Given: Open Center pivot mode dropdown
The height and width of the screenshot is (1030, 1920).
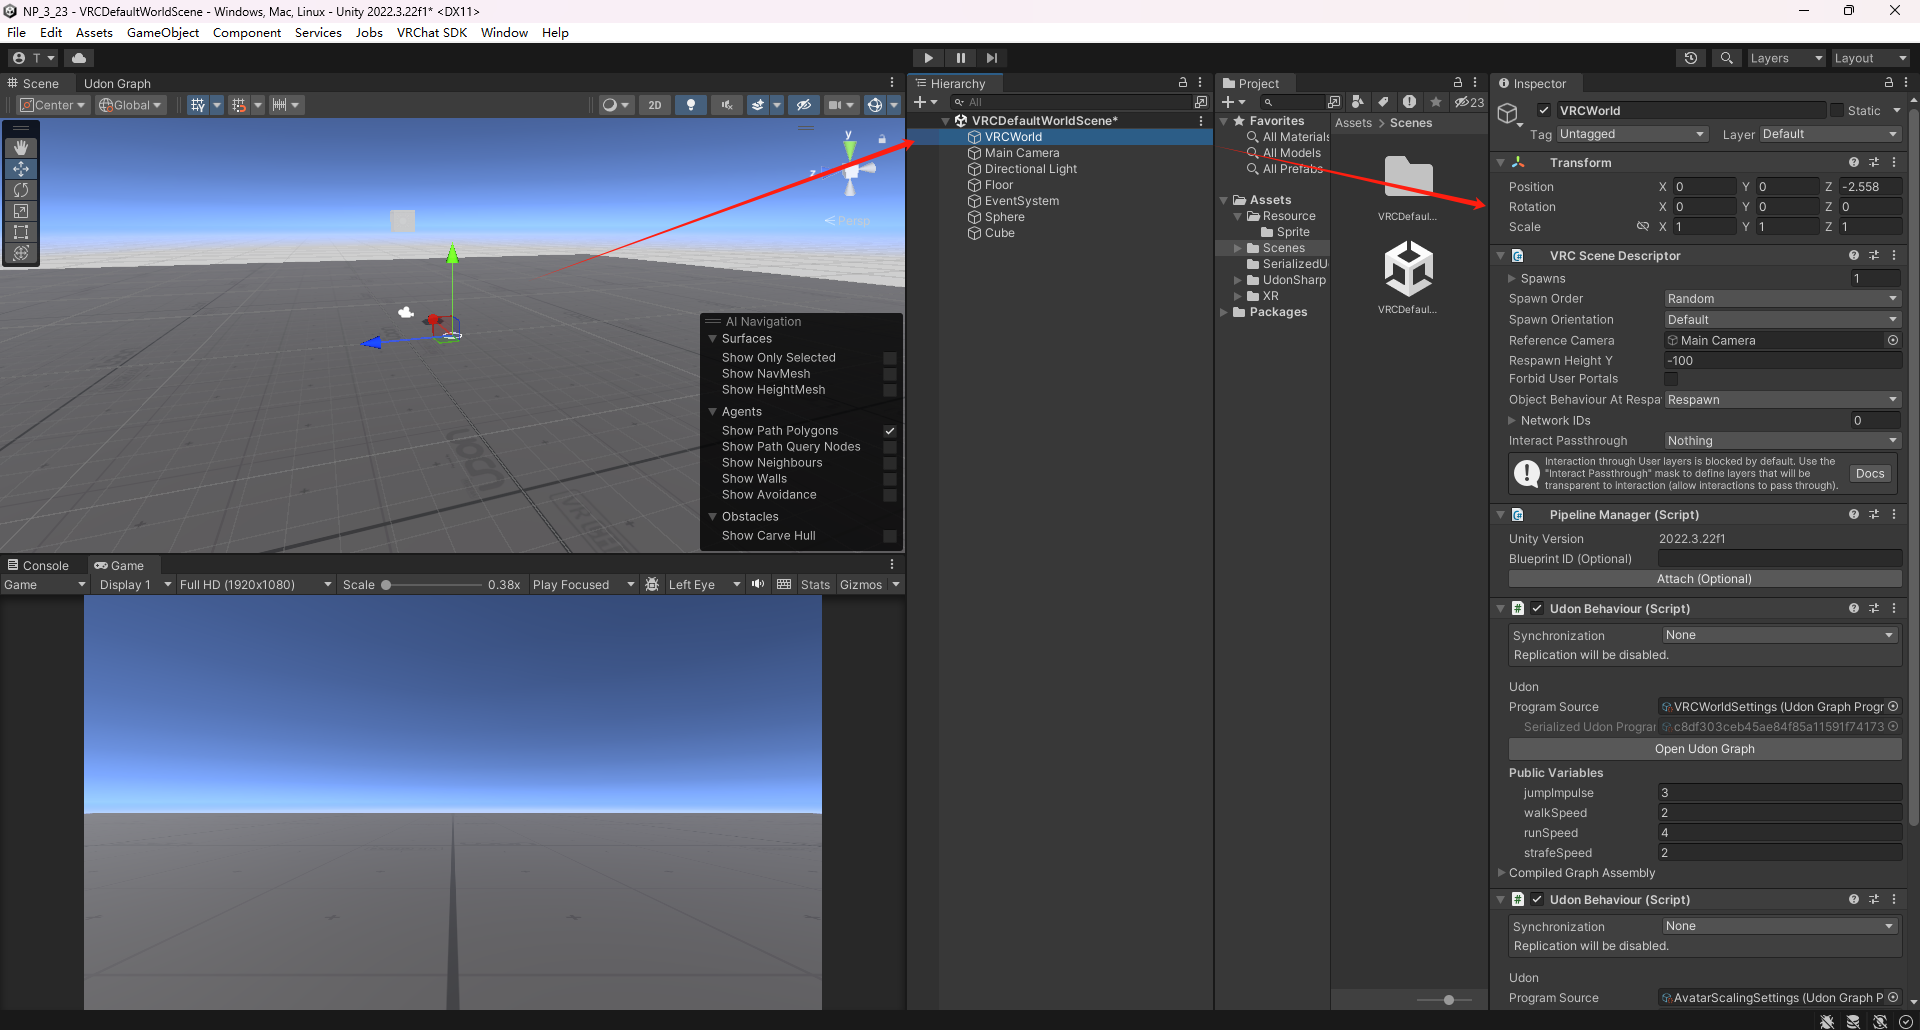Looking at the screenshot, I should click(x=53, y=105).
